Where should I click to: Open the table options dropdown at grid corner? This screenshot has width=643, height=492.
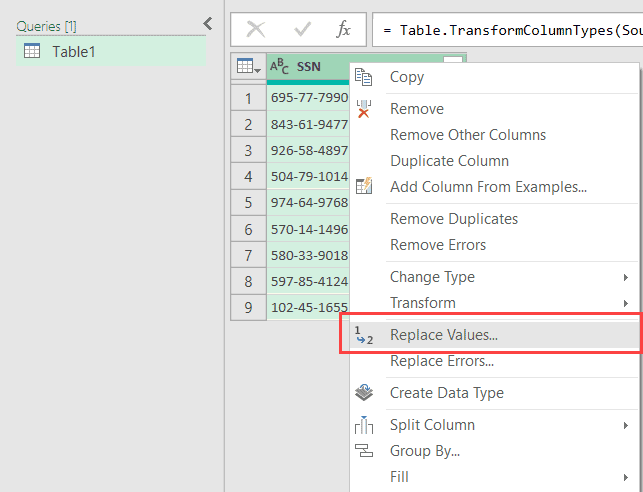[248, 67]
